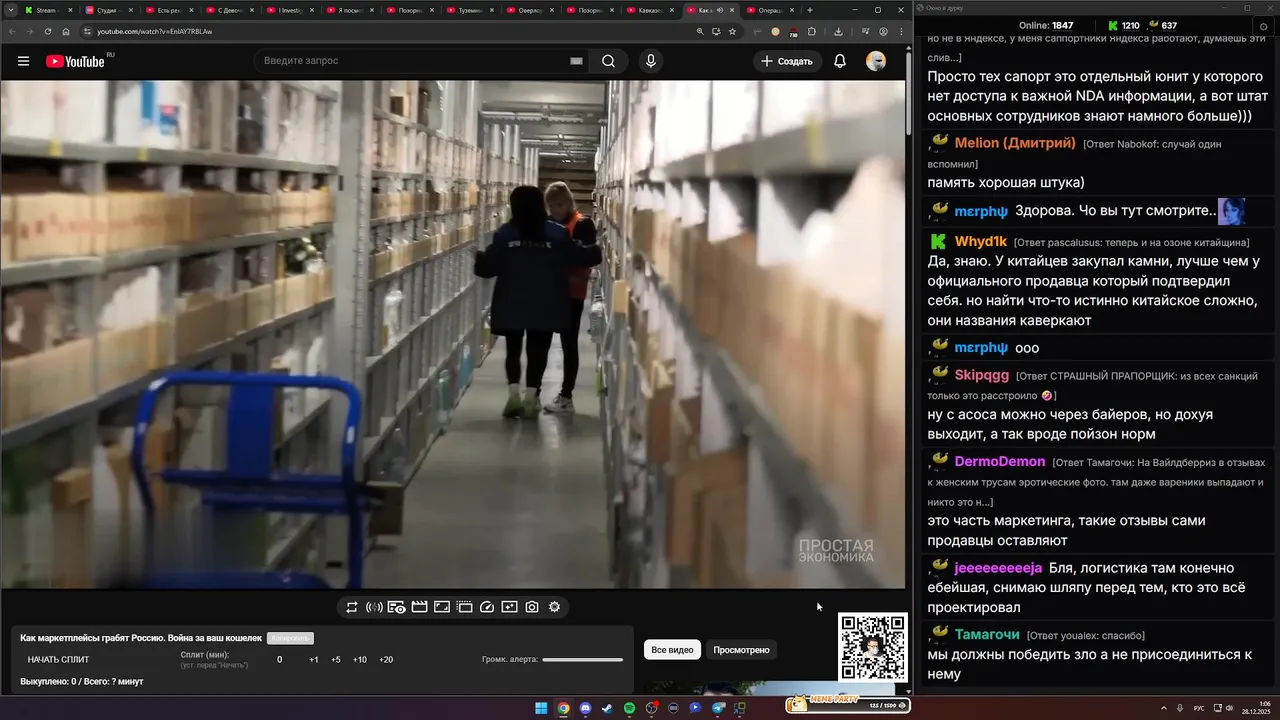Adjust the Громк. алерта volume slider

582,660
